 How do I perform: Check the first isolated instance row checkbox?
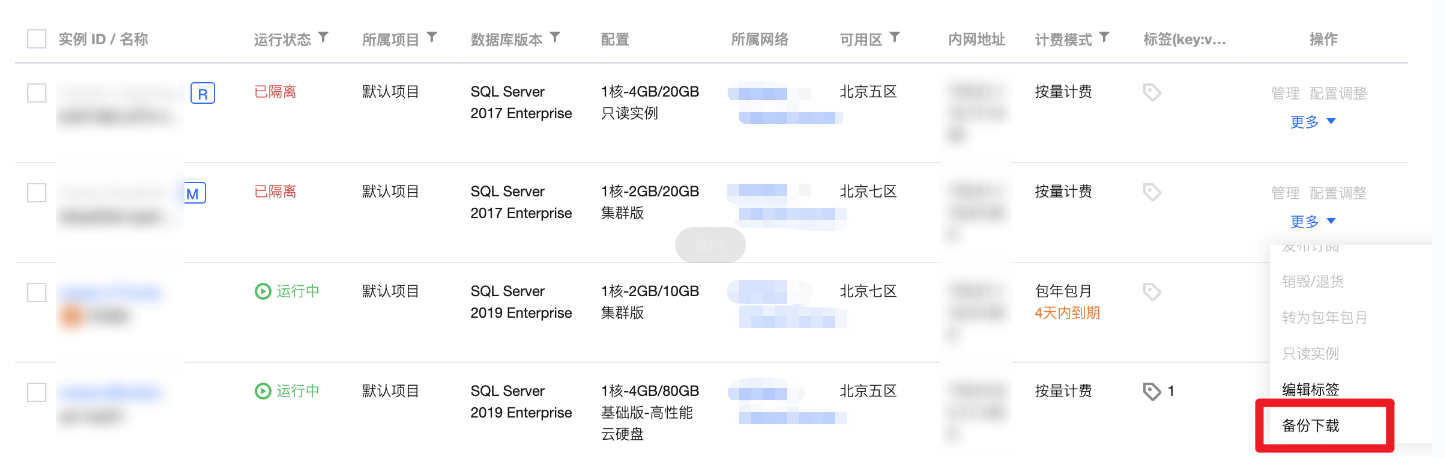[37, 93]
